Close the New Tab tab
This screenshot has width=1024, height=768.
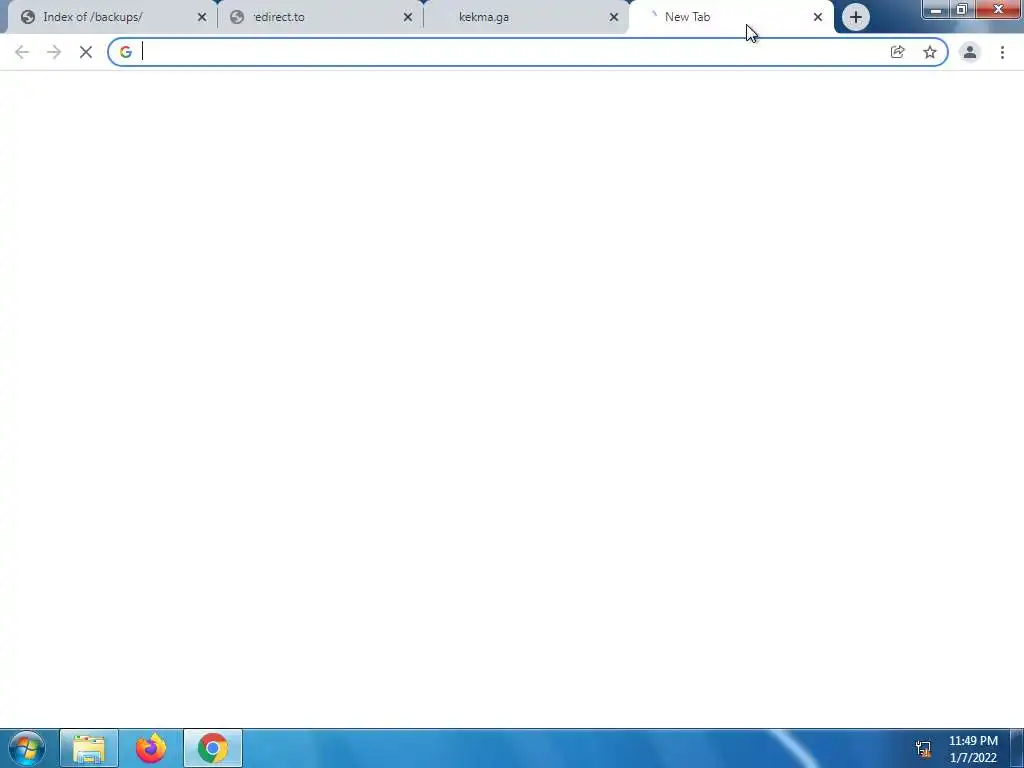pyautogui.click(x=818, y=17)
